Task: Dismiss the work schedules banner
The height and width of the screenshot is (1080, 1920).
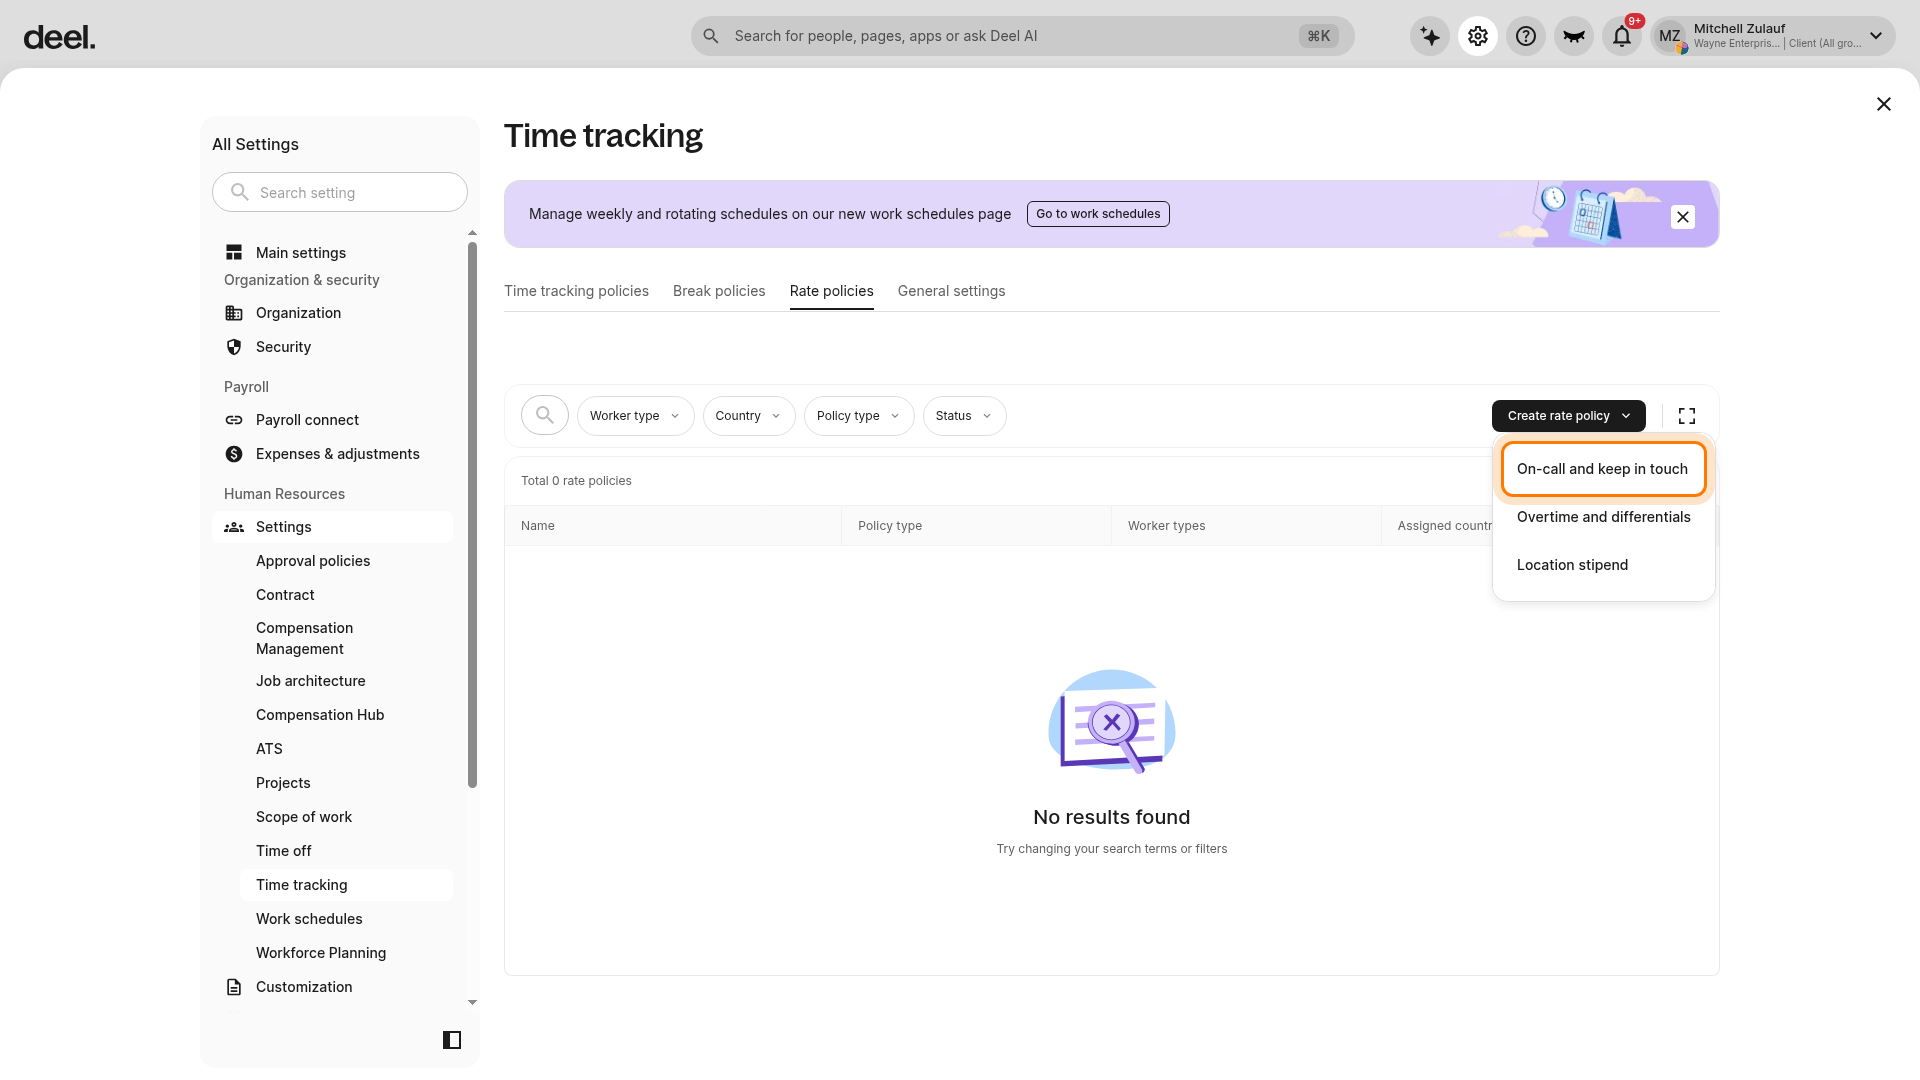Action: click(x=1683, y=217)
